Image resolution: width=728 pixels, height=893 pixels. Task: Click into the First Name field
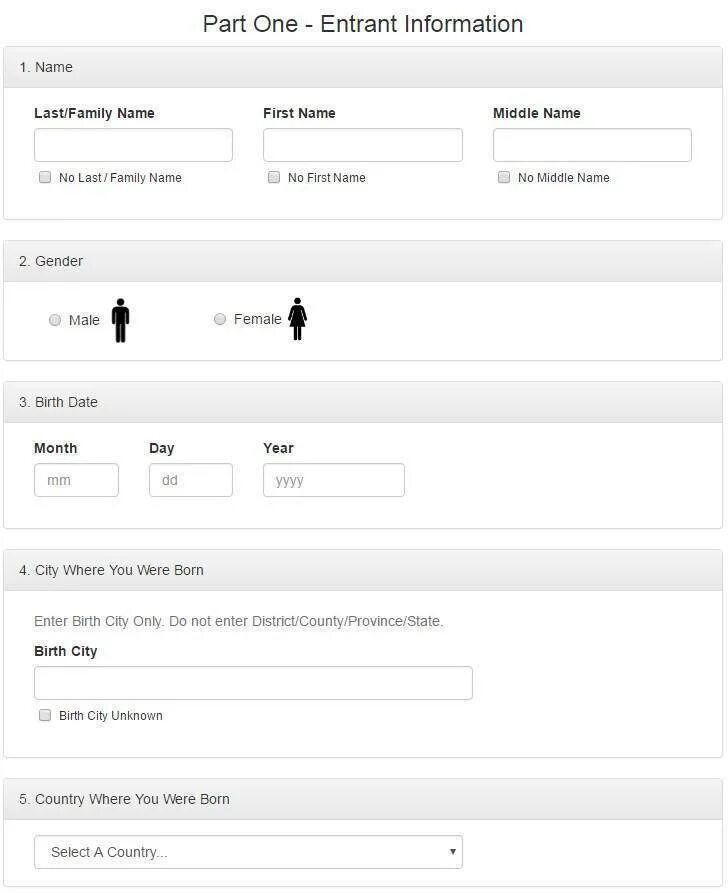[x=362, y=145]
